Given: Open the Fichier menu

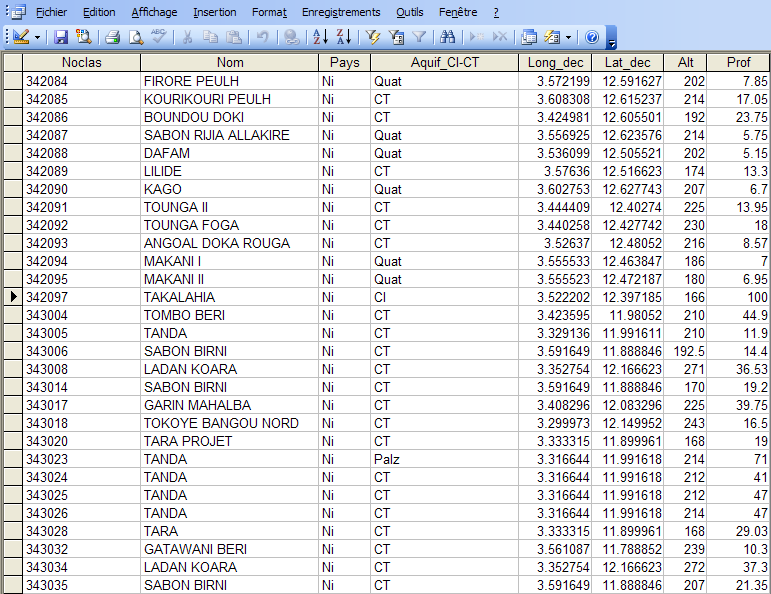Looking at the screenshot, I should tap(51, 12).
